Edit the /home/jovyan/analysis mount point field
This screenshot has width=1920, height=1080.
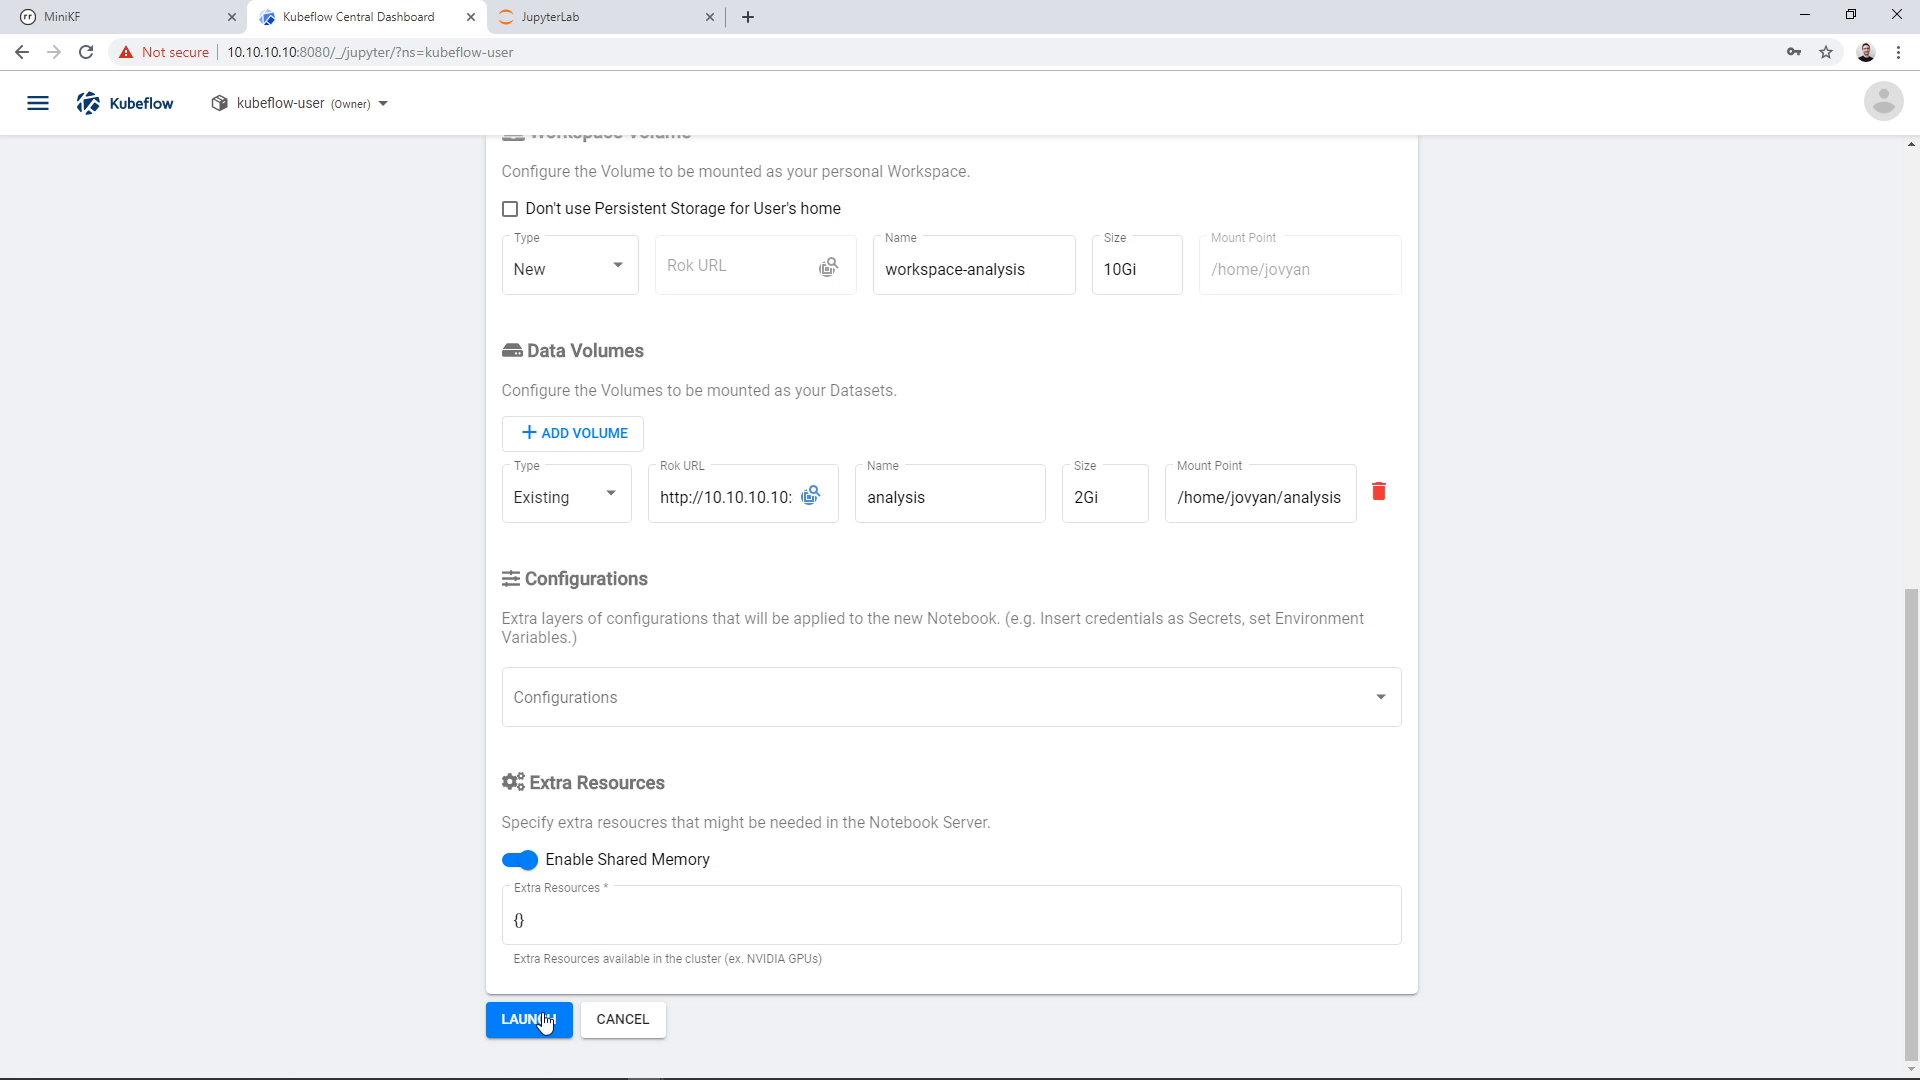1260,493
